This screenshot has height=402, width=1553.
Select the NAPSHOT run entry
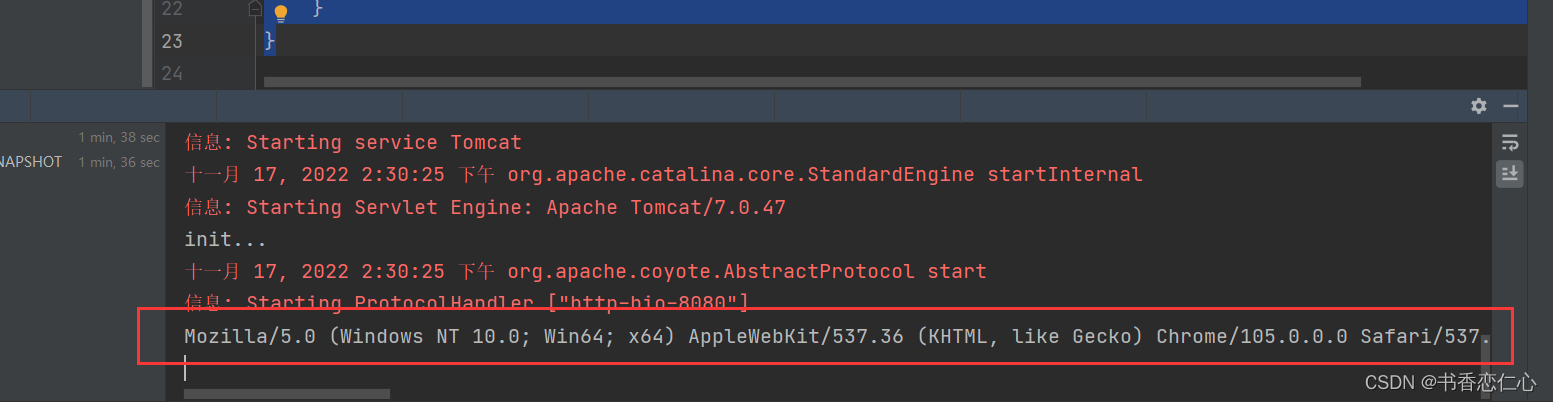tap(30, 162)
